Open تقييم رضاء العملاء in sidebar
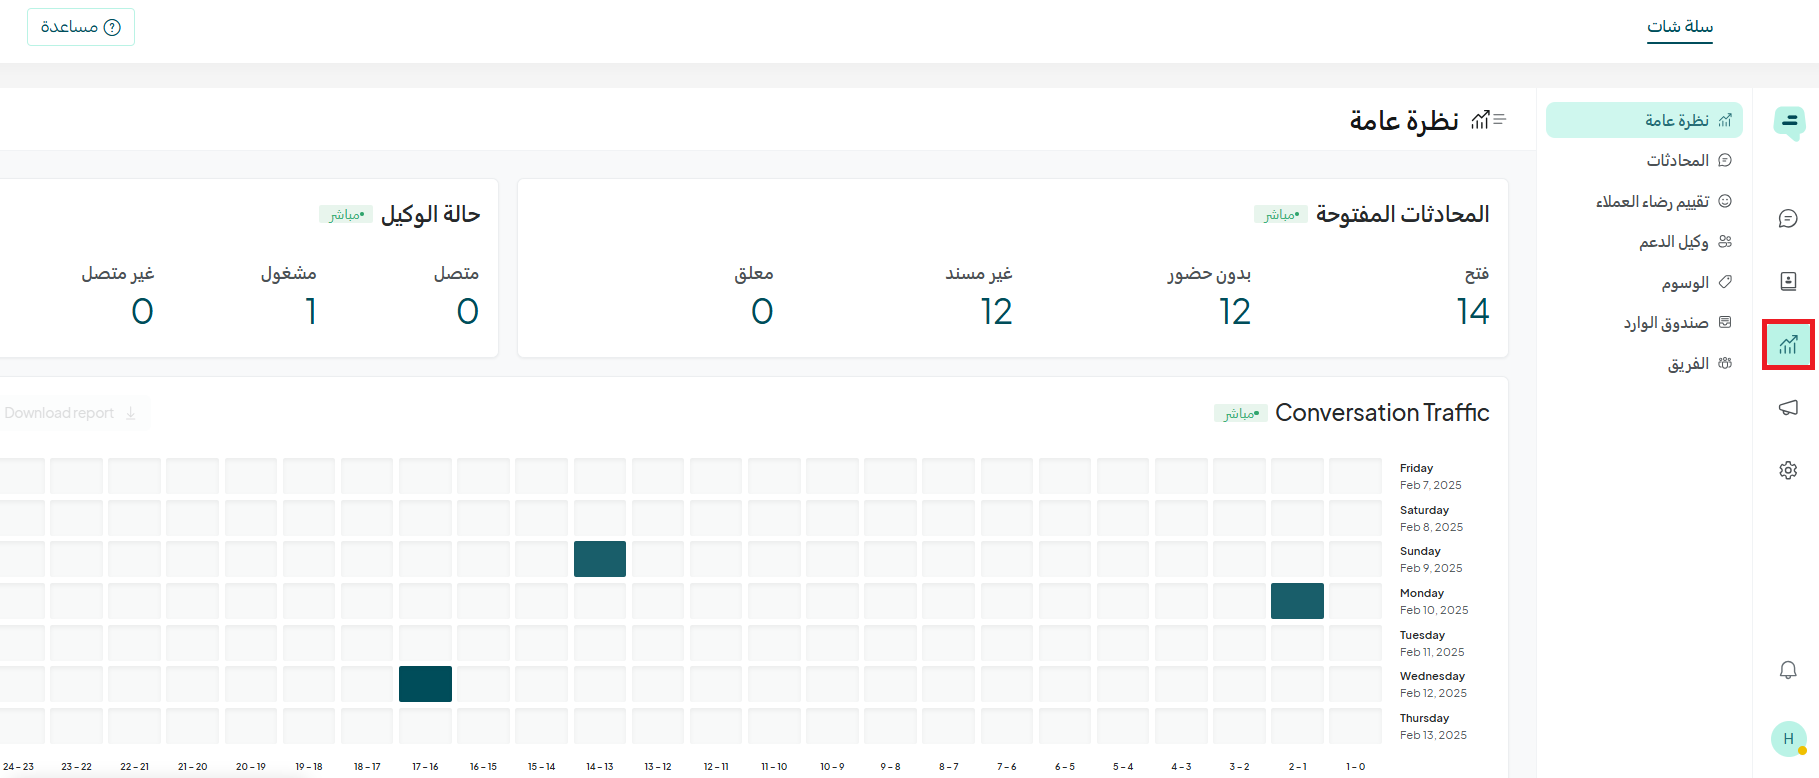The height and width of the screenshot is (778, 1819). click(x=1644, y=201)
